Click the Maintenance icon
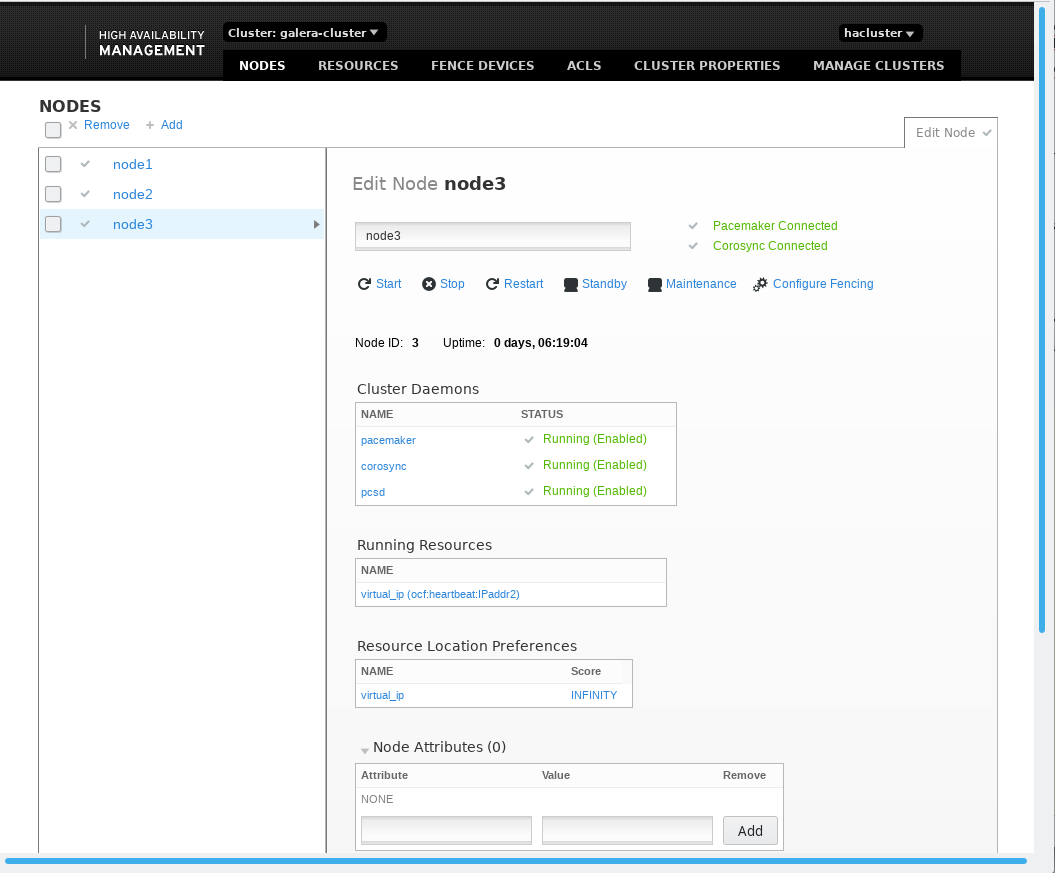This screenshot has width=1055, height=873. [x=655, y=284]
